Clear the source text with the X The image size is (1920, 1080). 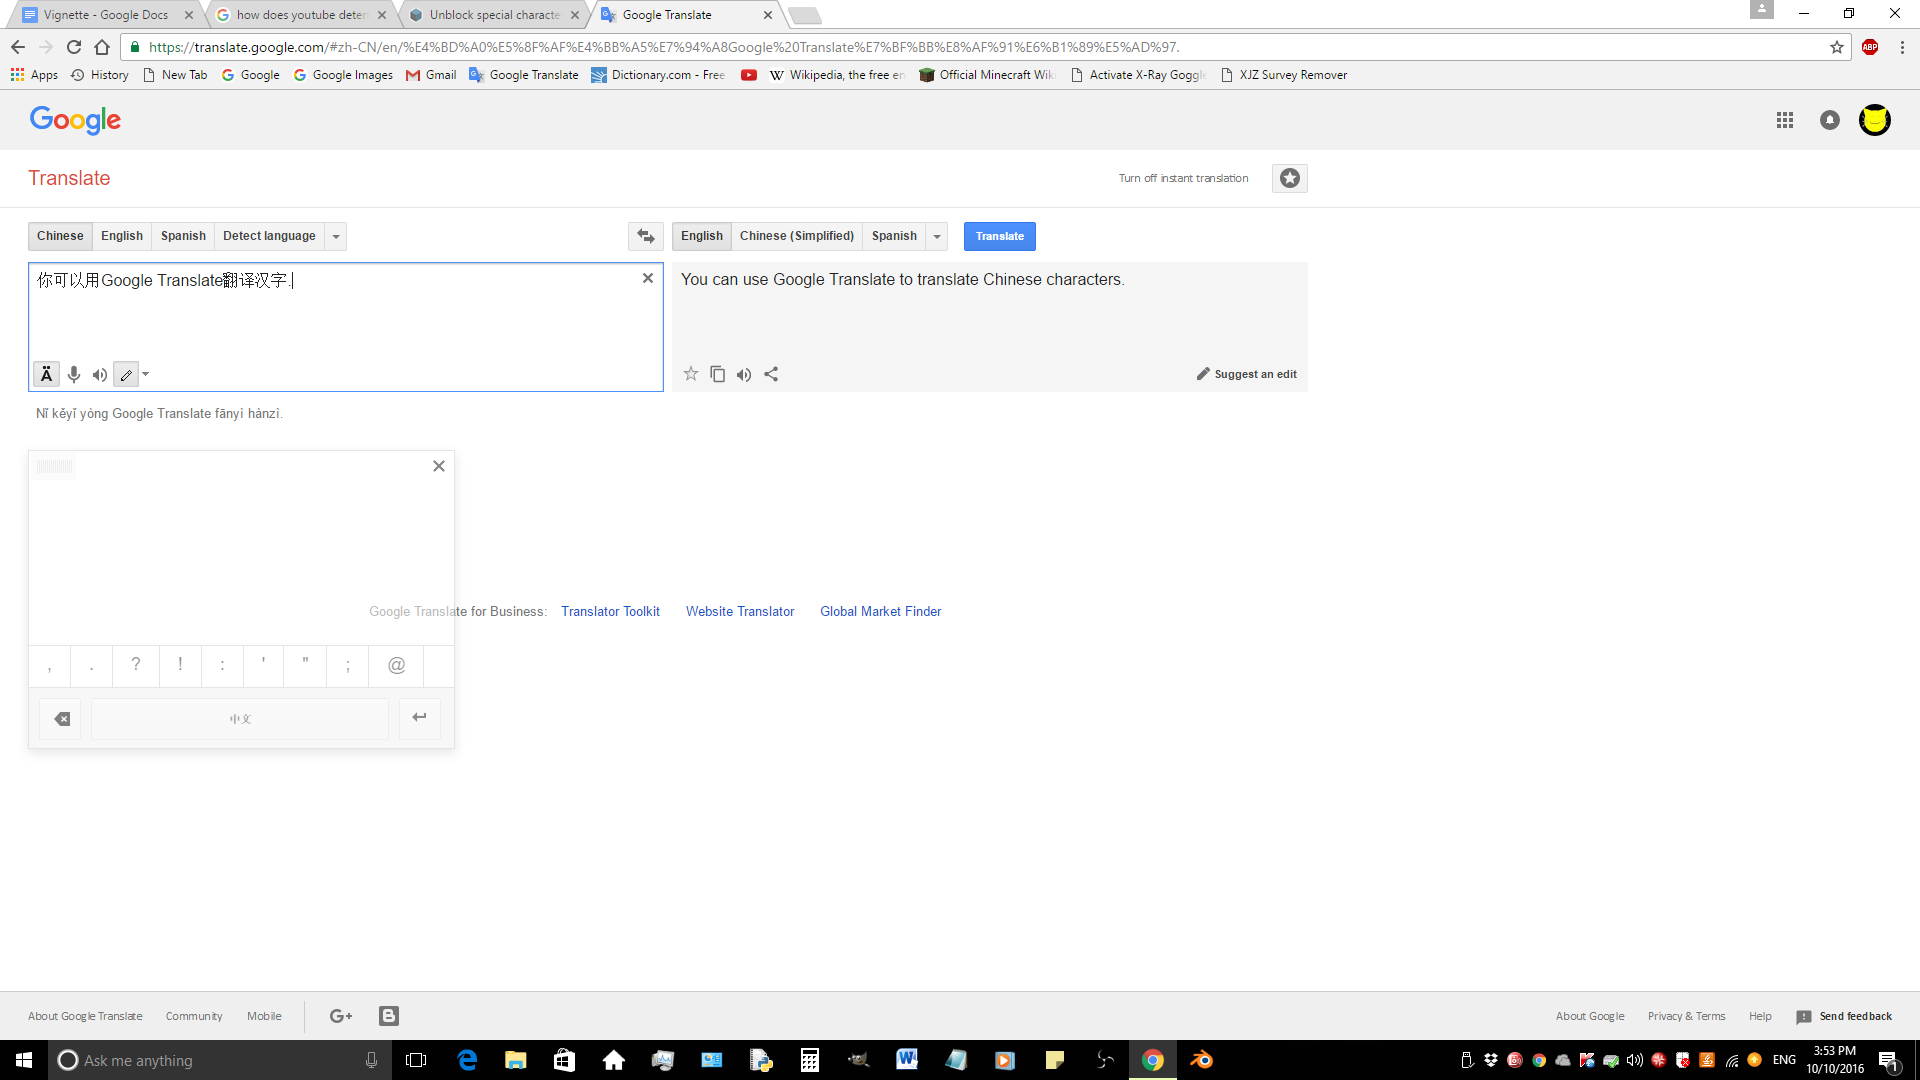click(648, 278)
